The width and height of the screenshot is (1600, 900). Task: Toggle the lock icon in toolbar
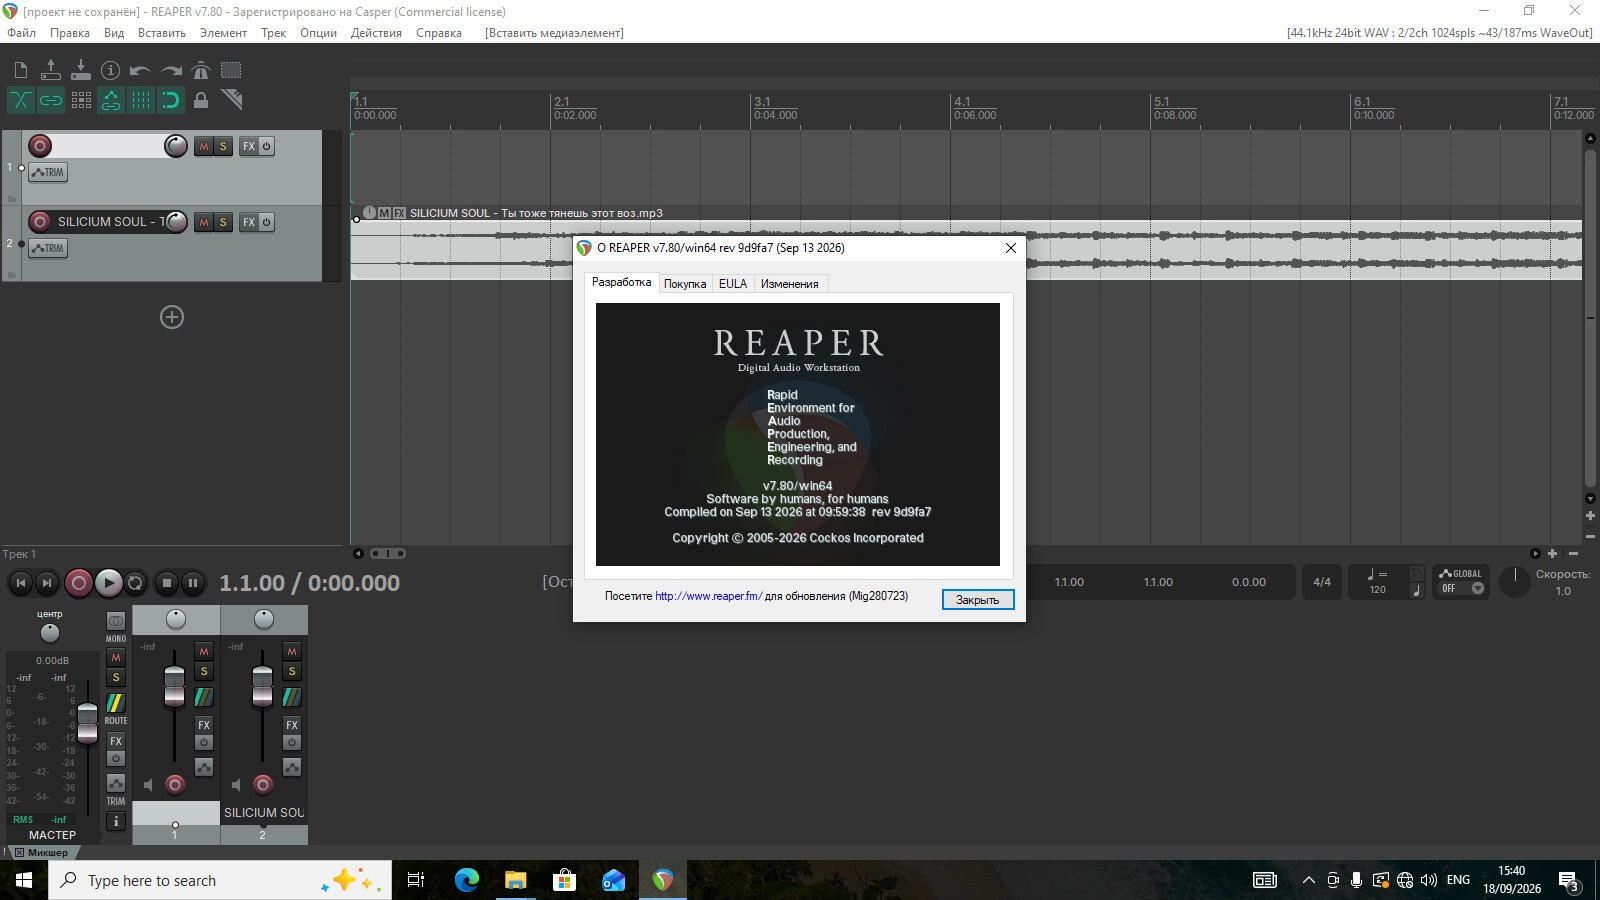[x=201, y=100]
